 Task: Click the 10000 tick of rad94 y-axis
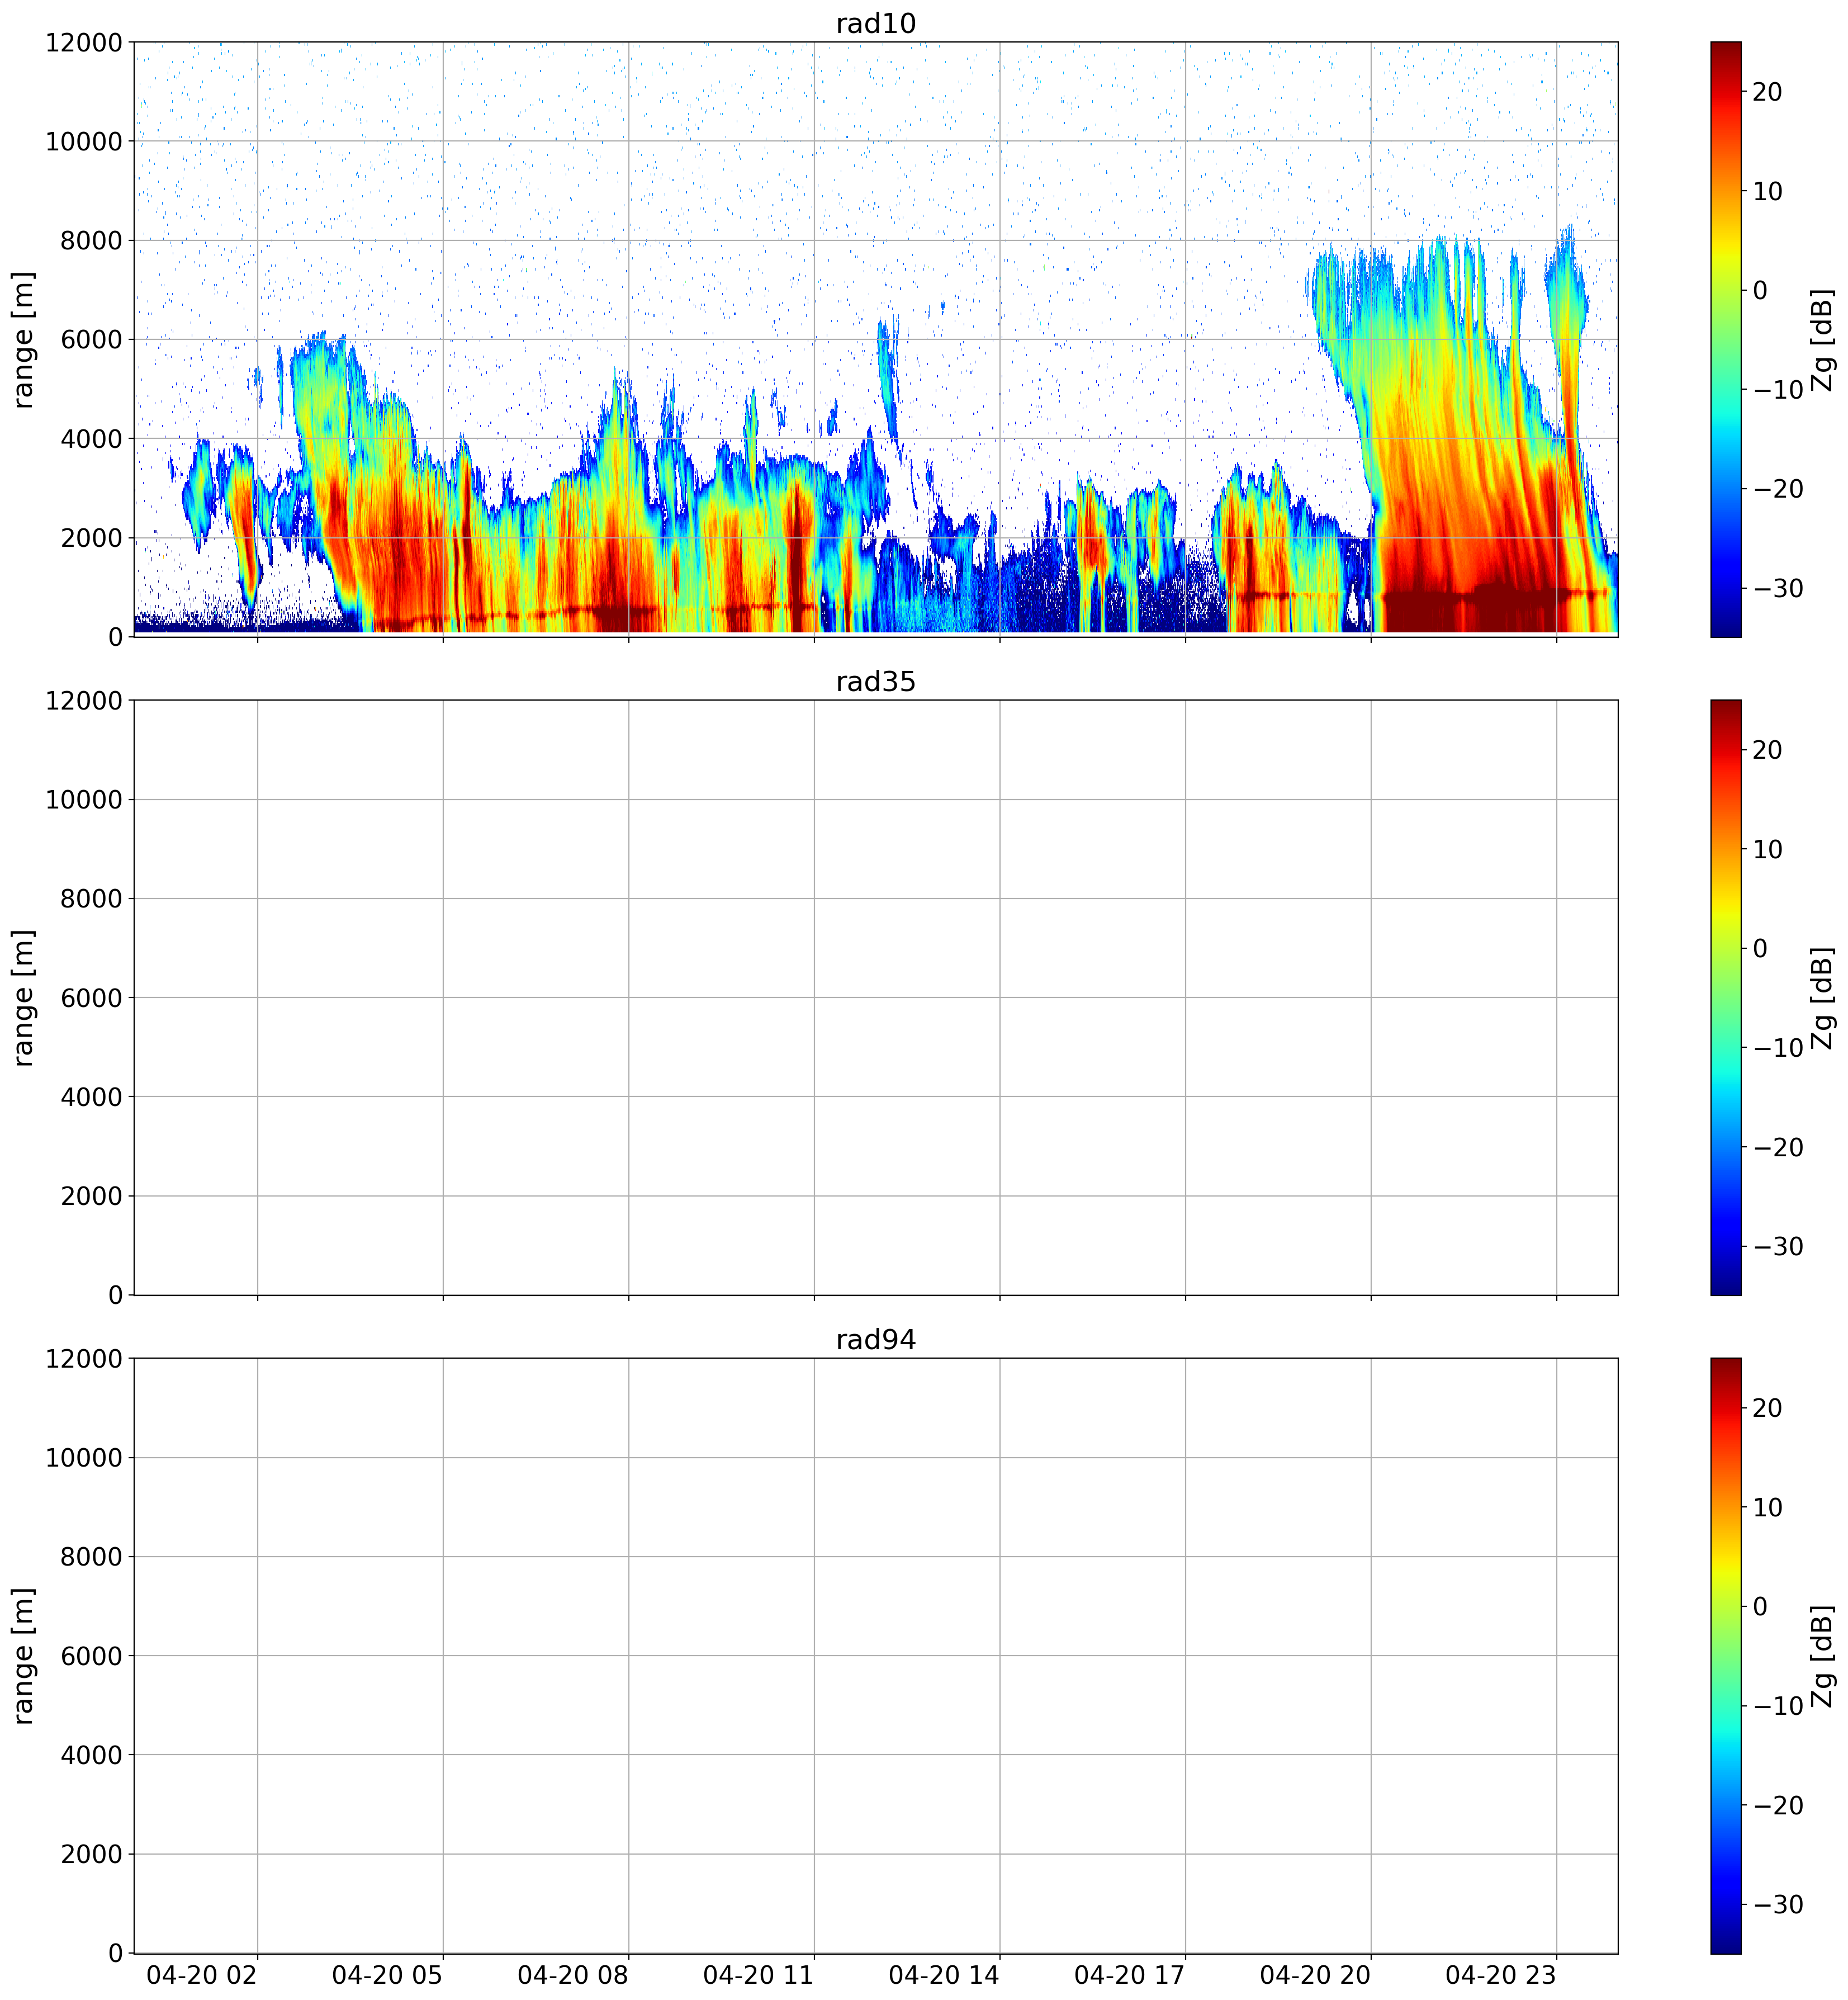(x=84, y=1457)
